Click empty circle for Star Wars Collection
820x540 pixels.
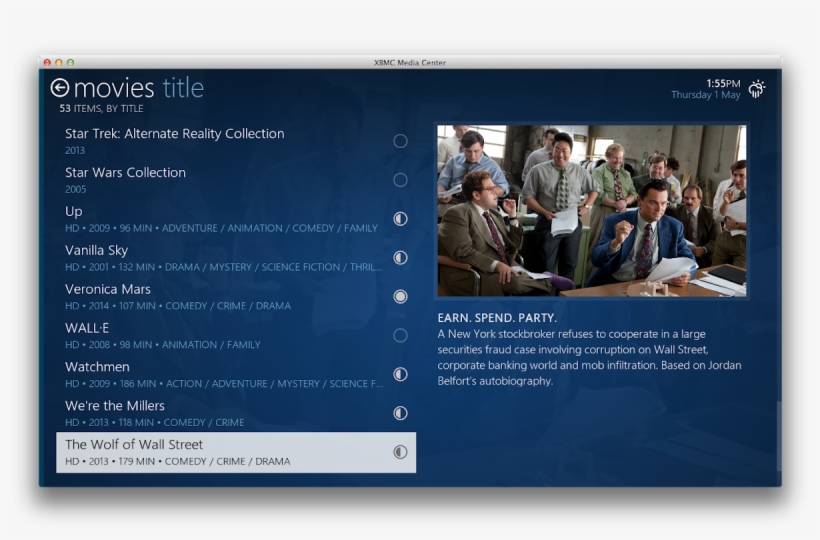pyautogui.click(x=400, y=180)
